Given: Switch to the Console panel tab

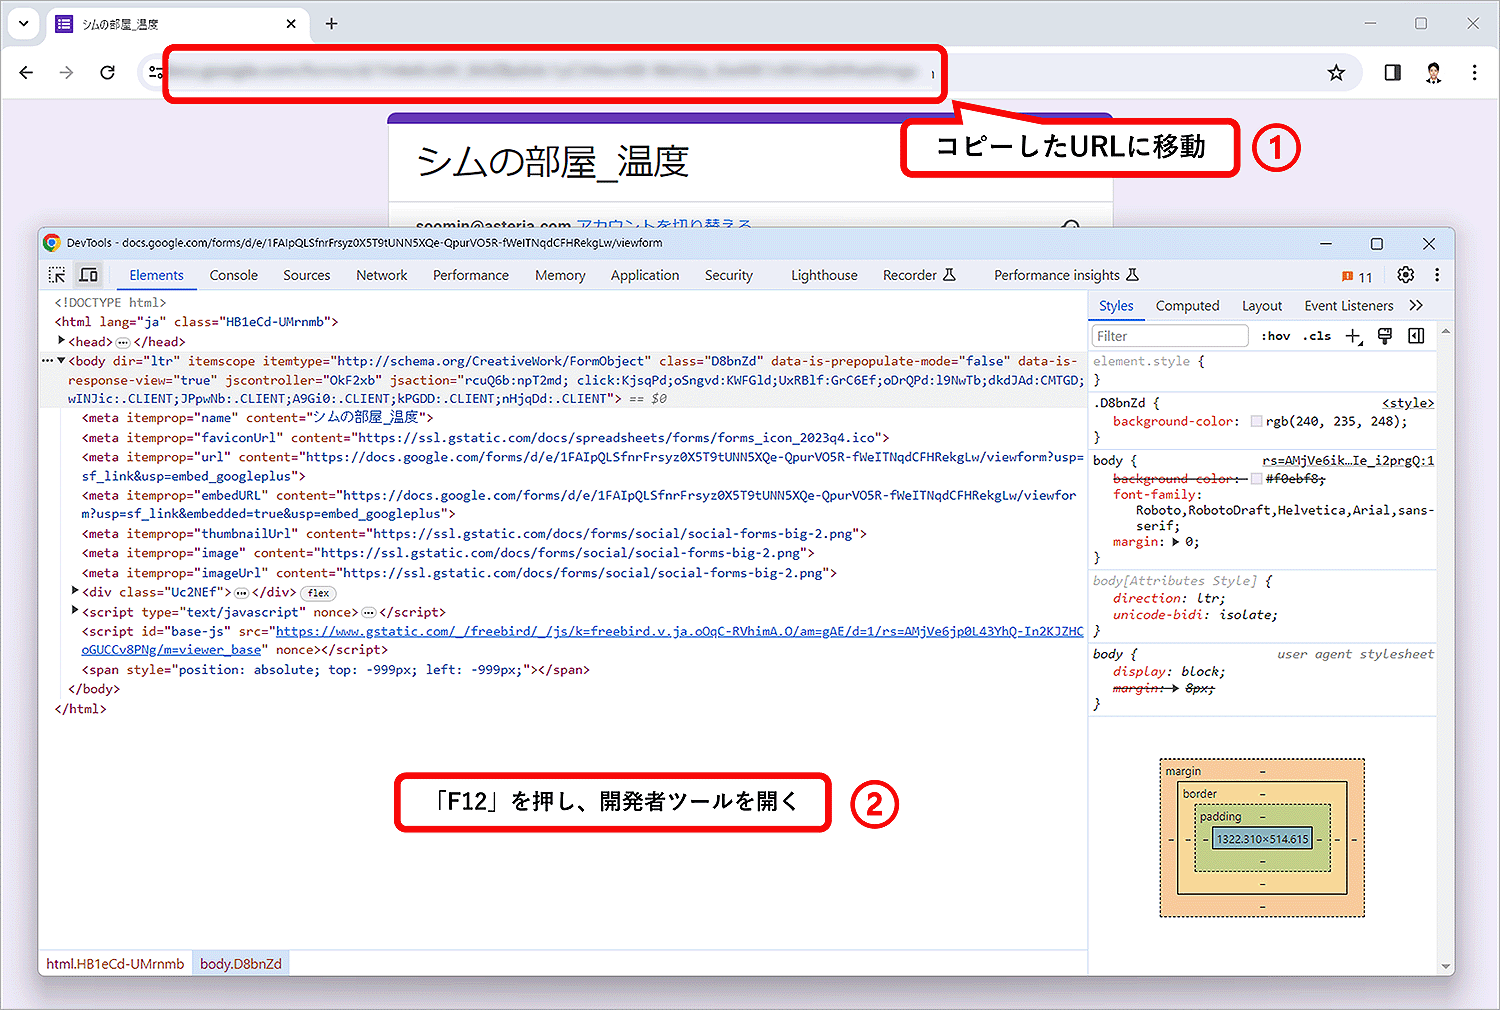Looking at the screenshot, I should [x=234, y=275].
